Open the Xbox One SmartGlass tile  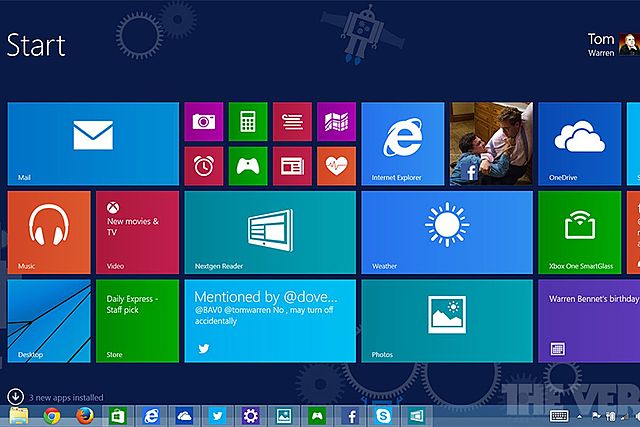(580, 232)
